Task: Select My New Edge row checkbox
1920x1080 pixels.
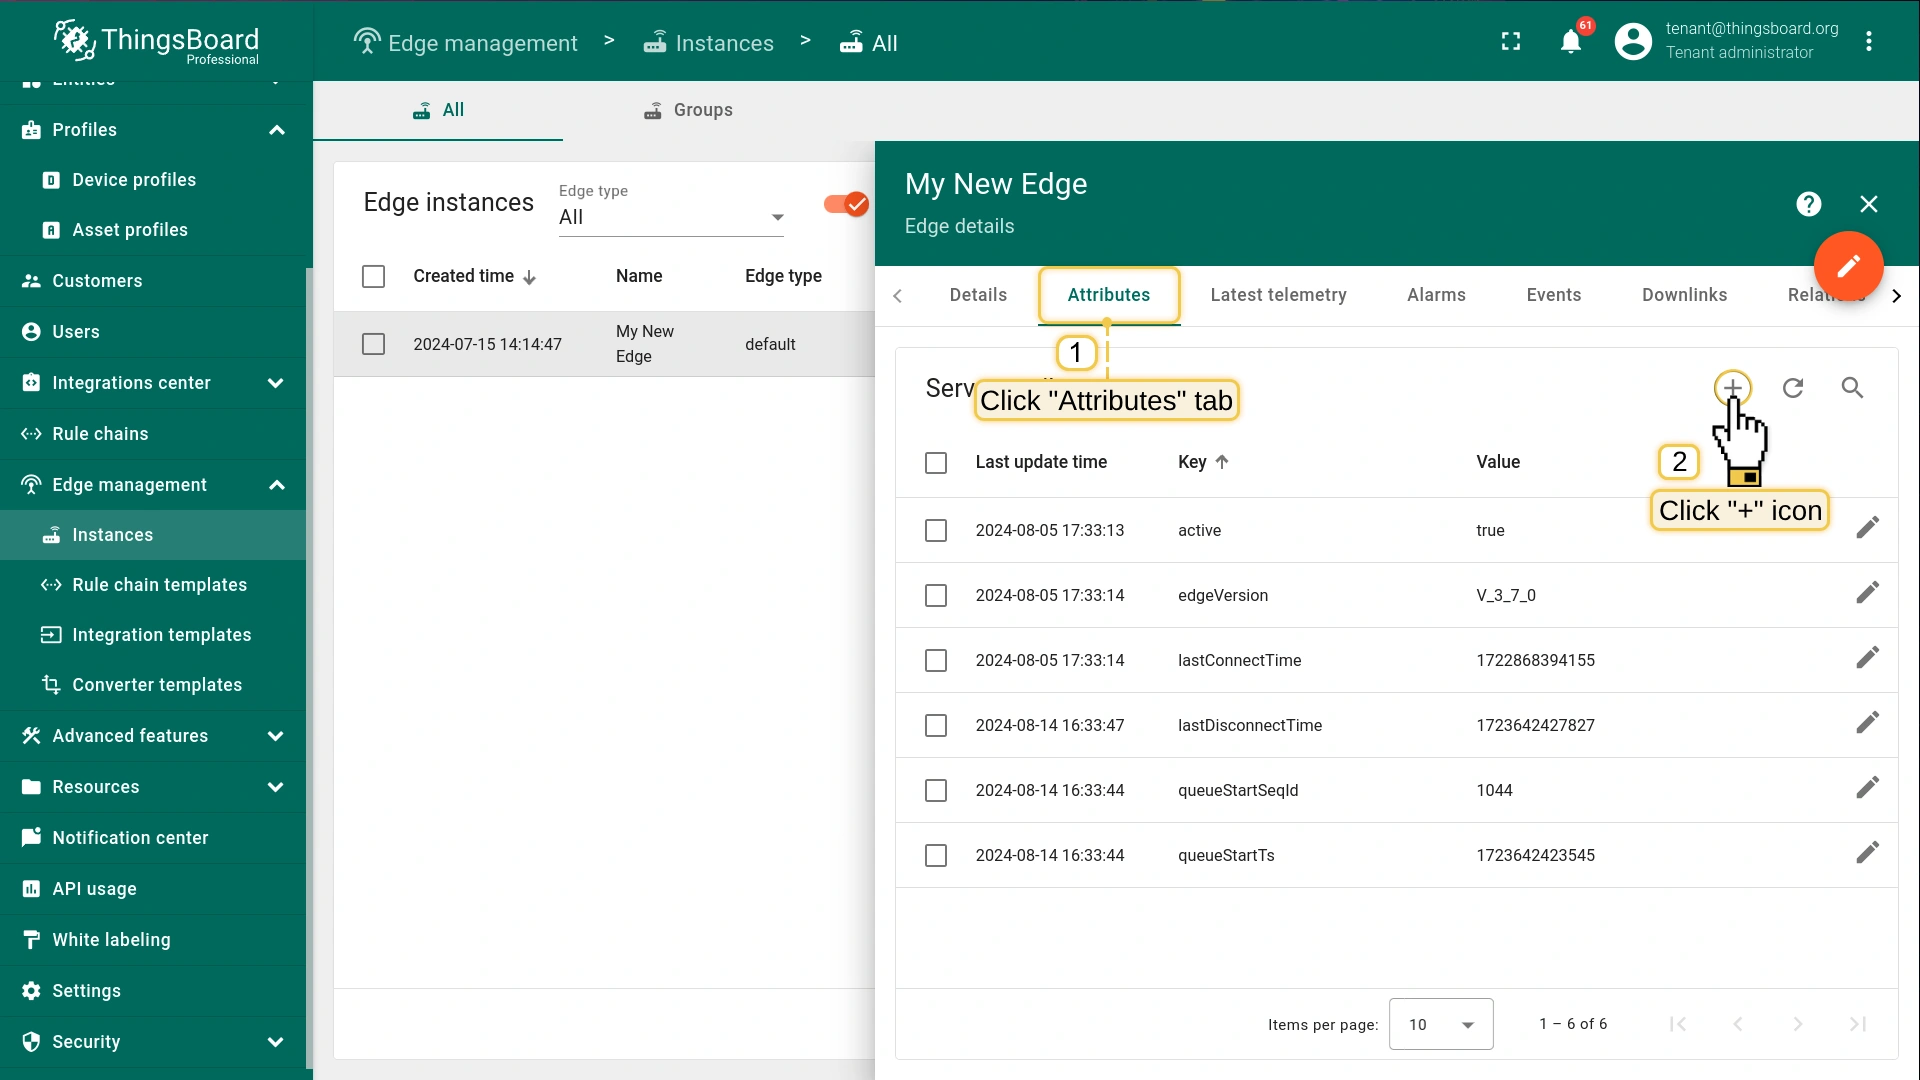Action: point(373,344)
